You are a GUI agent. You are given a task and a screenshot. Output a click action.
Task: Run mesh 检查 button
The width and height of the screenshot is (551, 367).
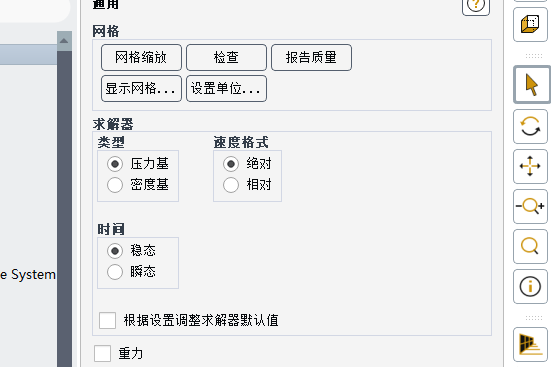(226, 57)
